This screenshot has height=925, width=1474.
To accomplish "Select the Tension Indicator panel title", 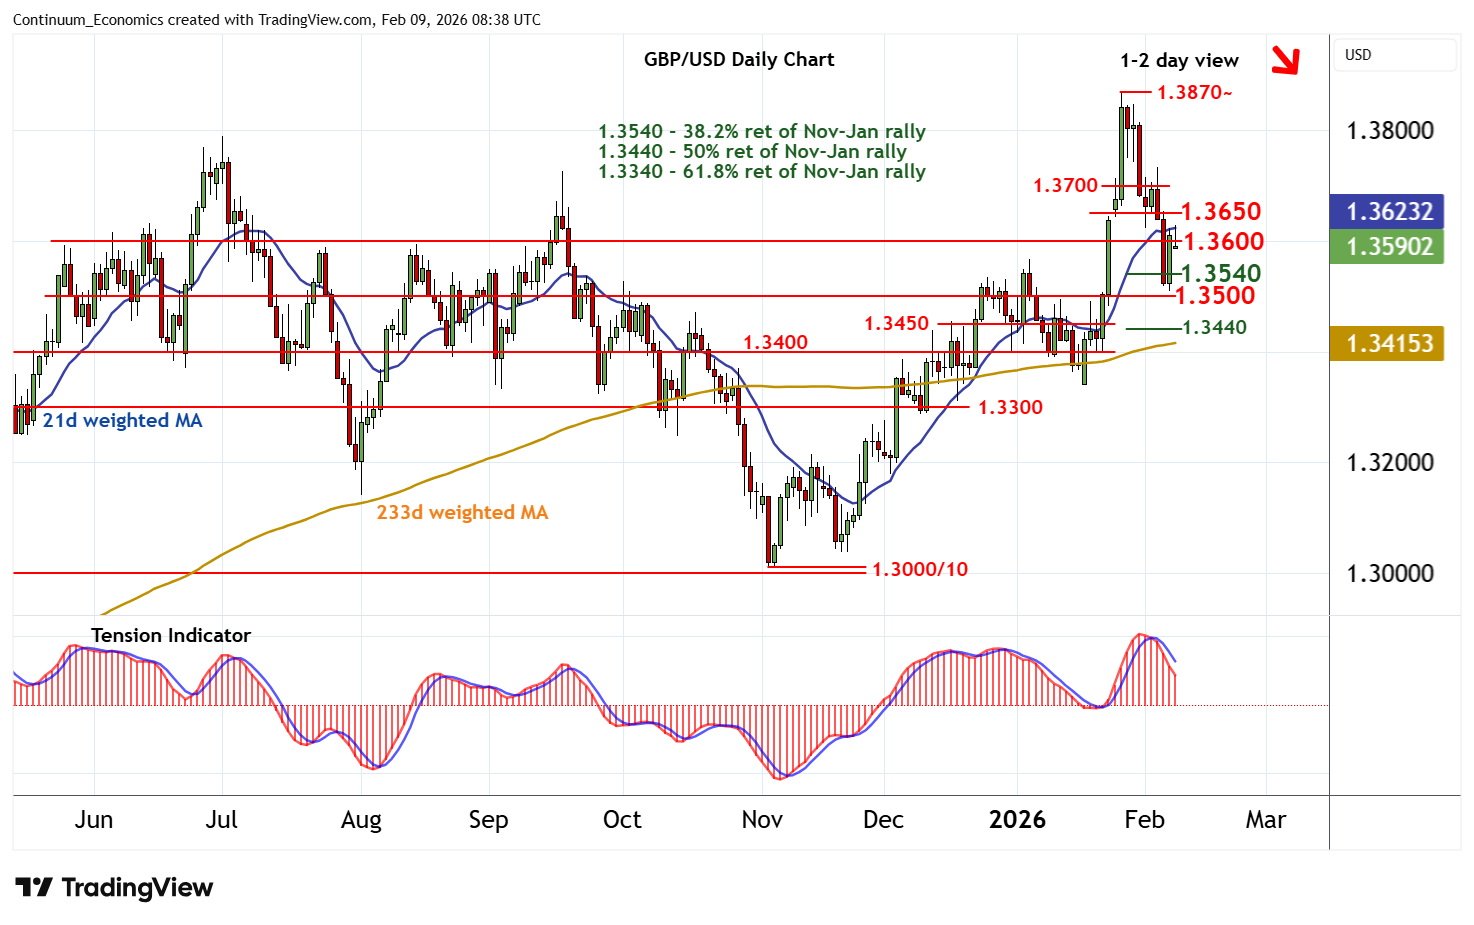I will point(171,636).
